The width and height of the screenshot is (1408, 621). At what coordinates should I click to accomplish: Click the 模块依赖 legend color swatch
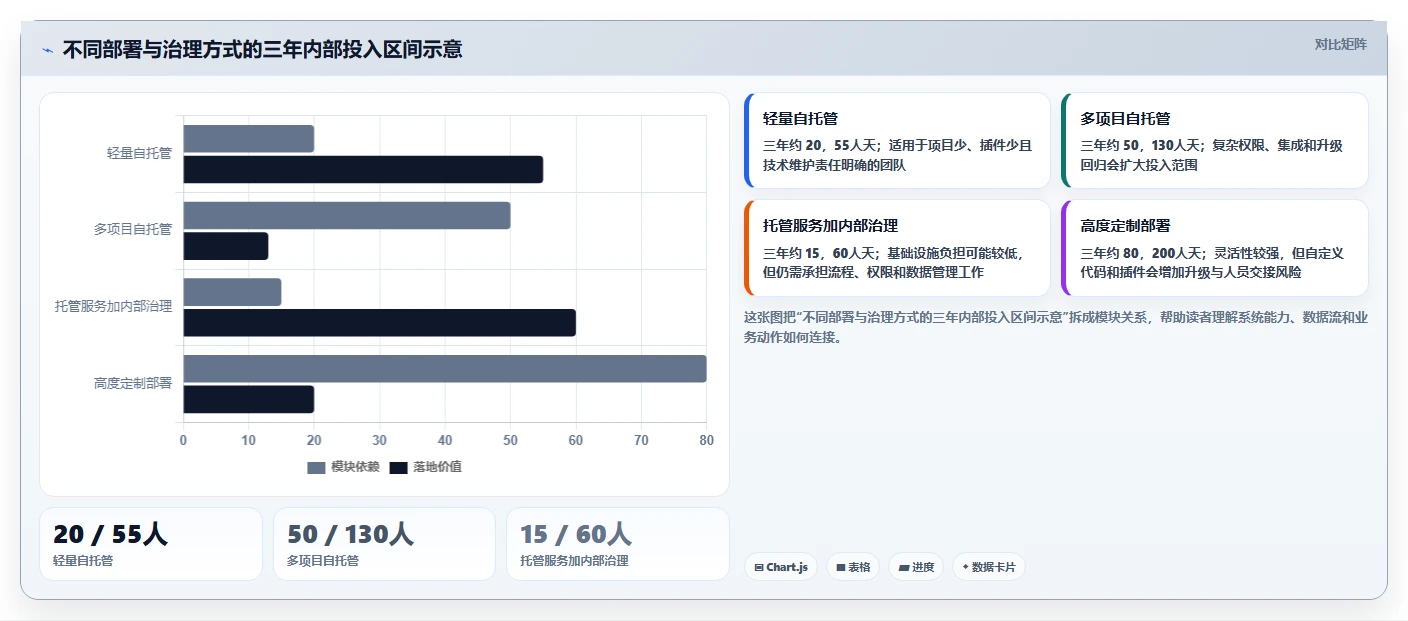tap(316, 468)
